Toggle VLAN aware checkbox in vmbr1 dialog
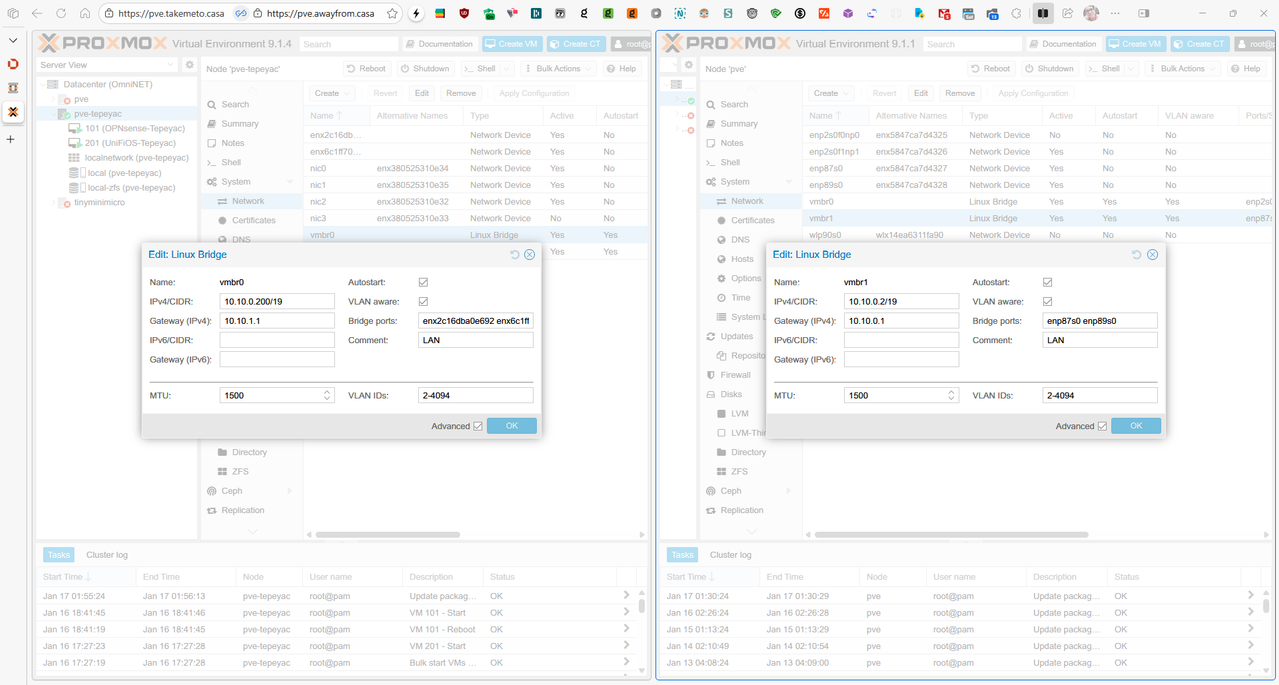 [x=1047, y=301]
